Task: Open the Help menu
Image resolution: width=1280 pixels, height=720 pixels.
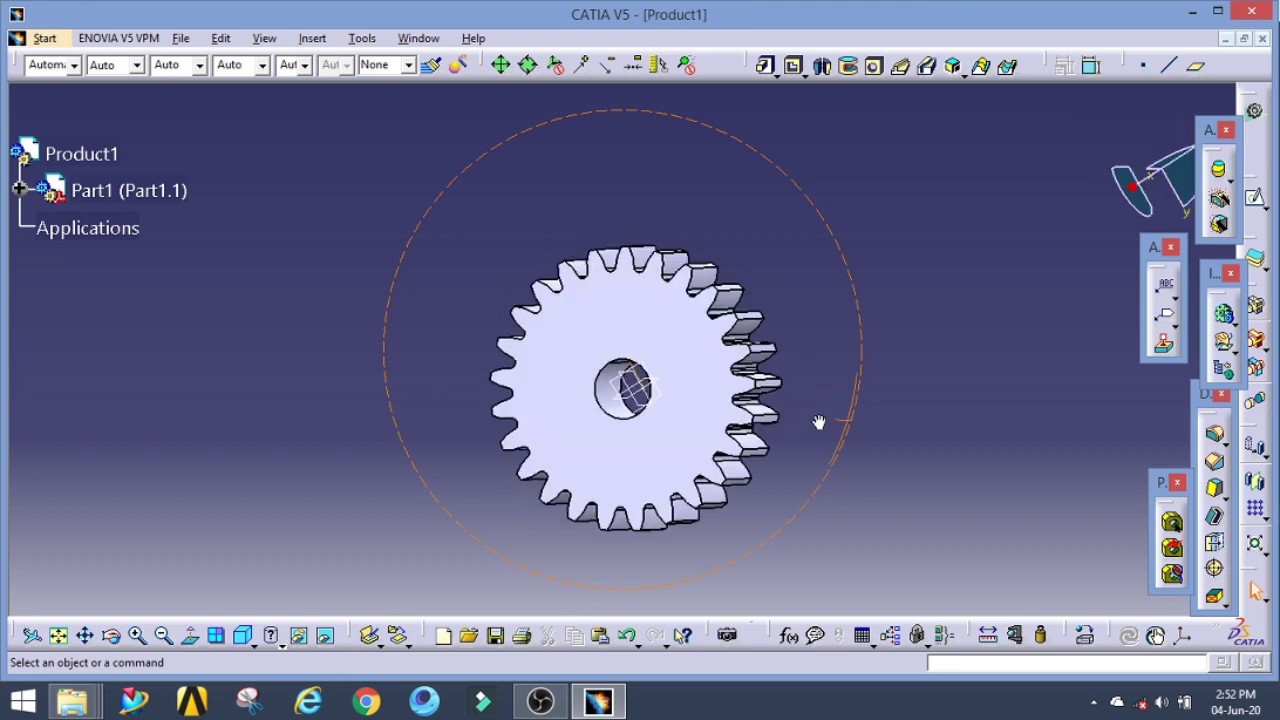Action: 473,38
